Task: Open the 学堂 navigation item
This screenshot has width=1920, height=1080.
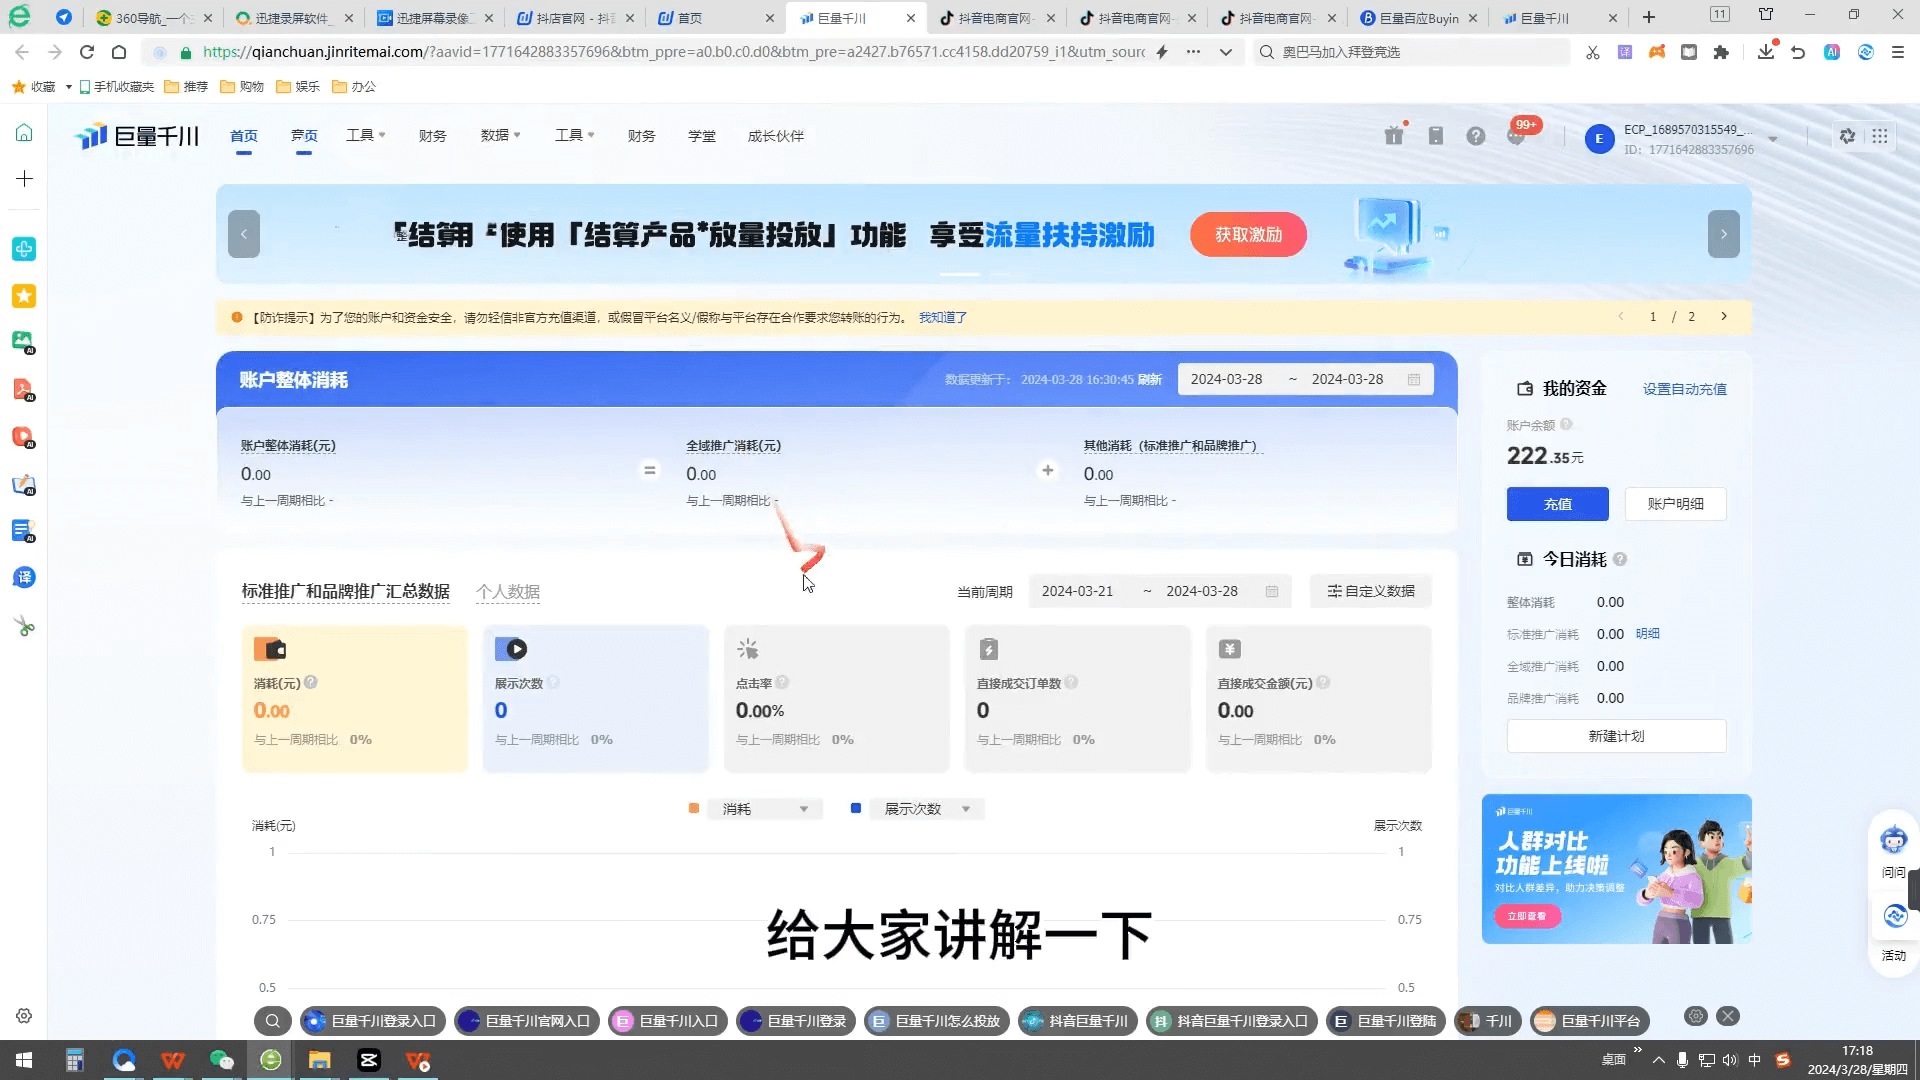Action: pos(702,136)
